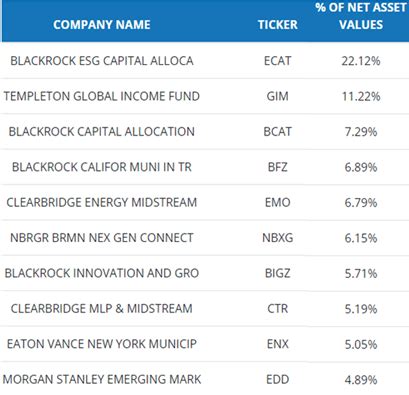Click the TICKER column header

tap(278, 25)
